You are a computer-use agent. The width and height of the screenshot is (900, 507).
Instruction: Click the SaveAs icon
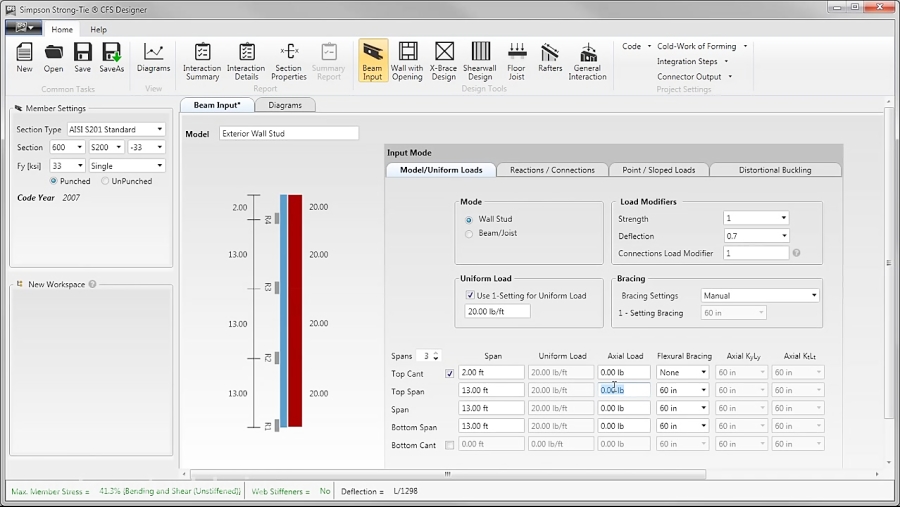[111, 58]
